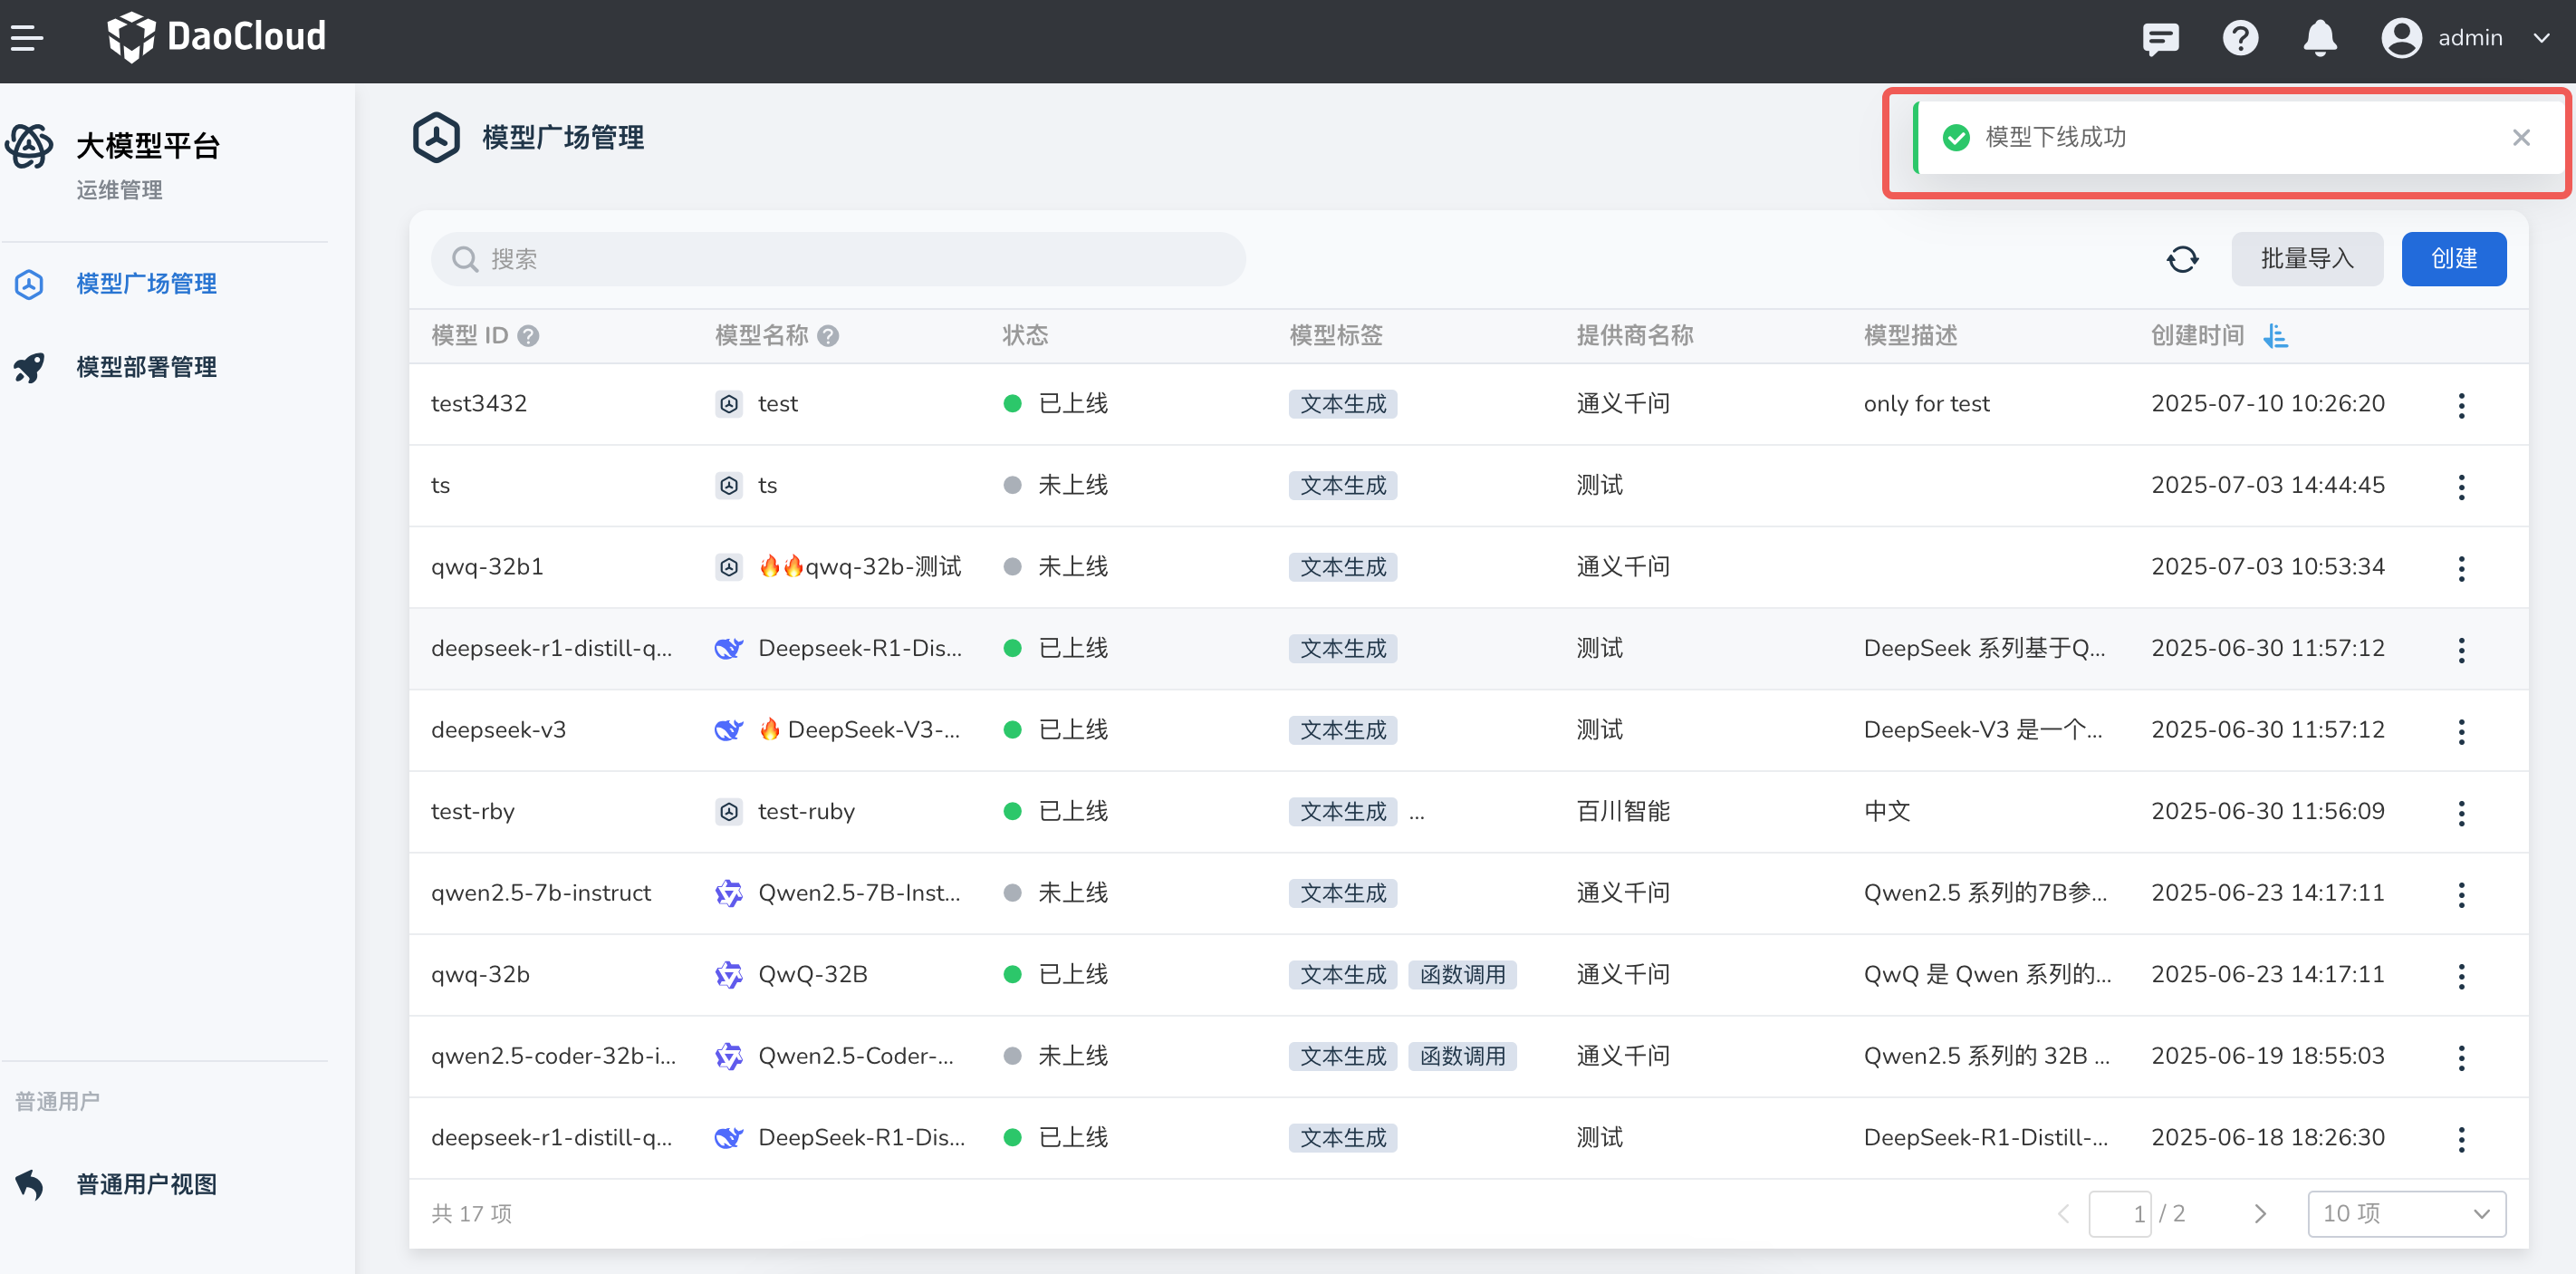
Task: Click the 模型 ID help tooltip icon
Action: (x=529, y=336)
